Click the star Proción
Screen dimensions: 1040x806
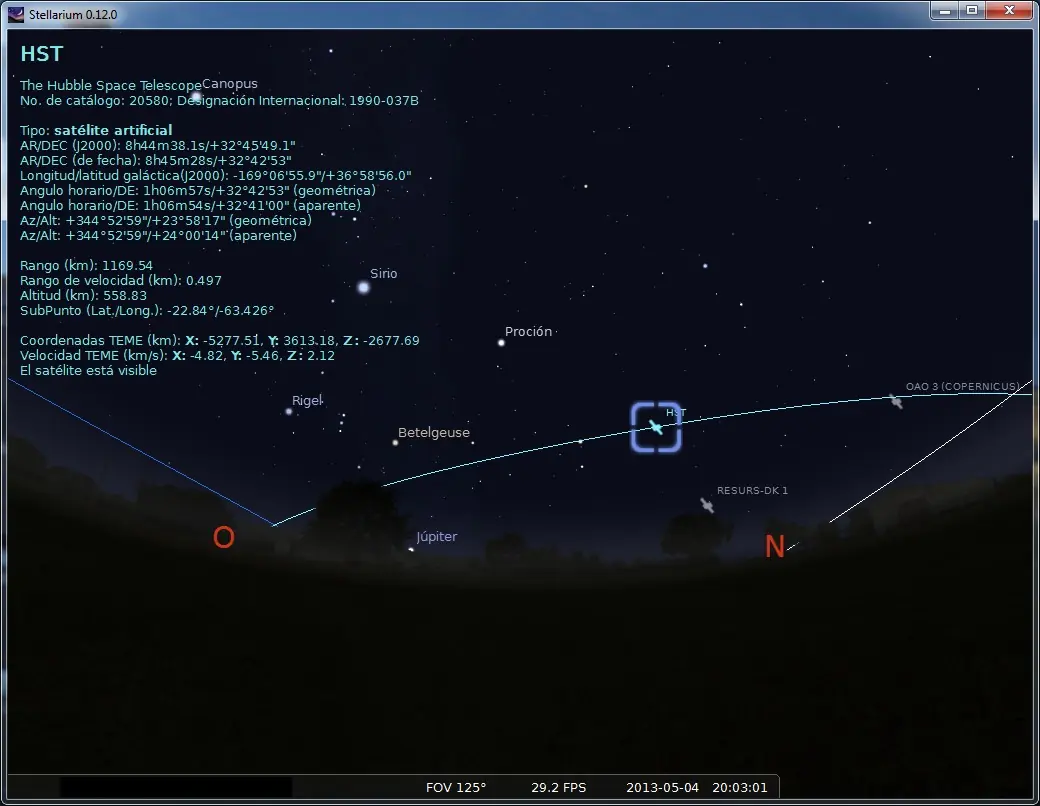pos(501,343)
